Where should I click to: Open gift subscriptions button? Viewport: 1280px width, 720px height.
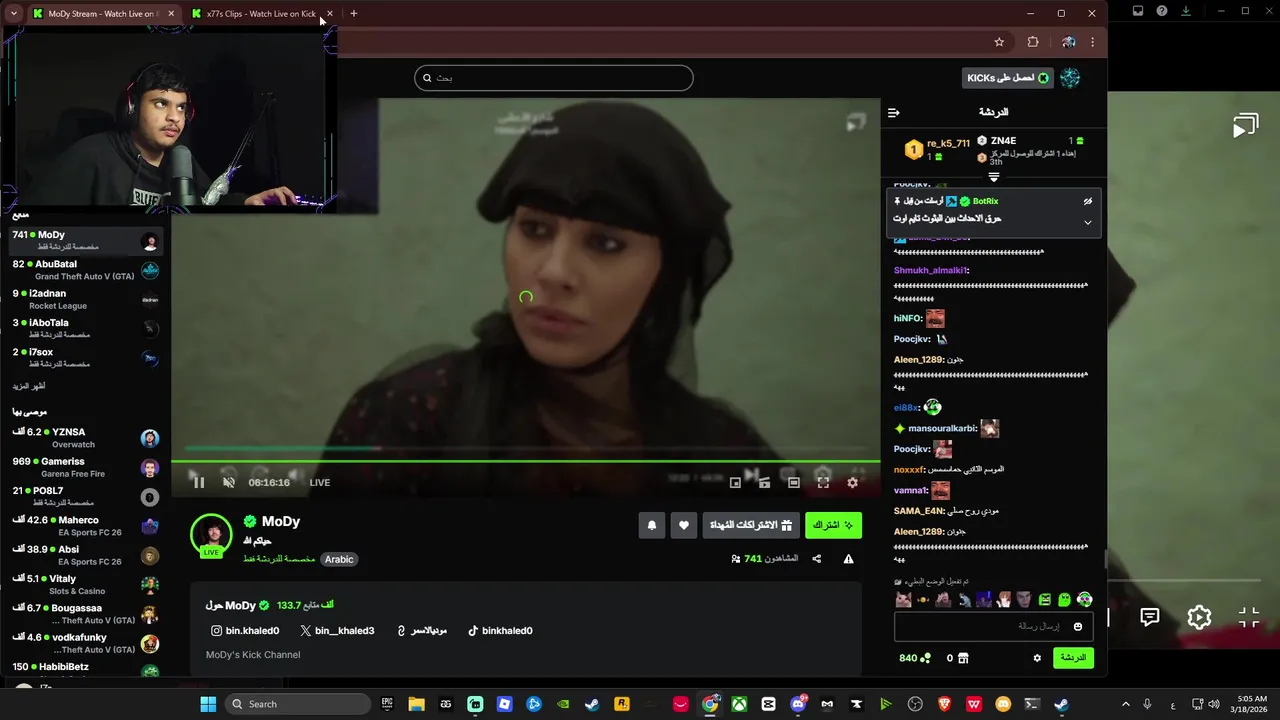[751, 525]
